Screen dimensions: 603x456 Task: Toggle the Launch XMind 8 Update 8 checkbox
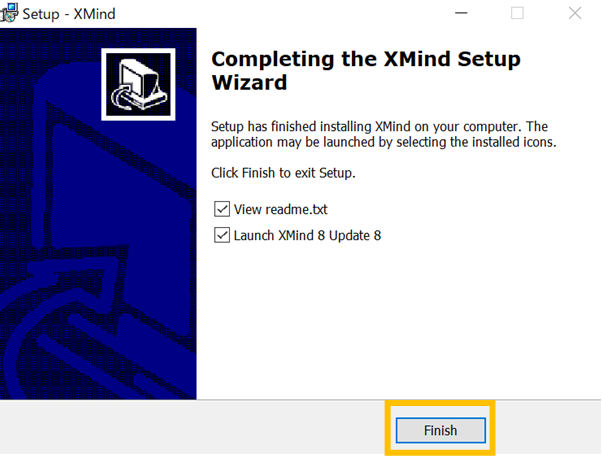[222, 235]
